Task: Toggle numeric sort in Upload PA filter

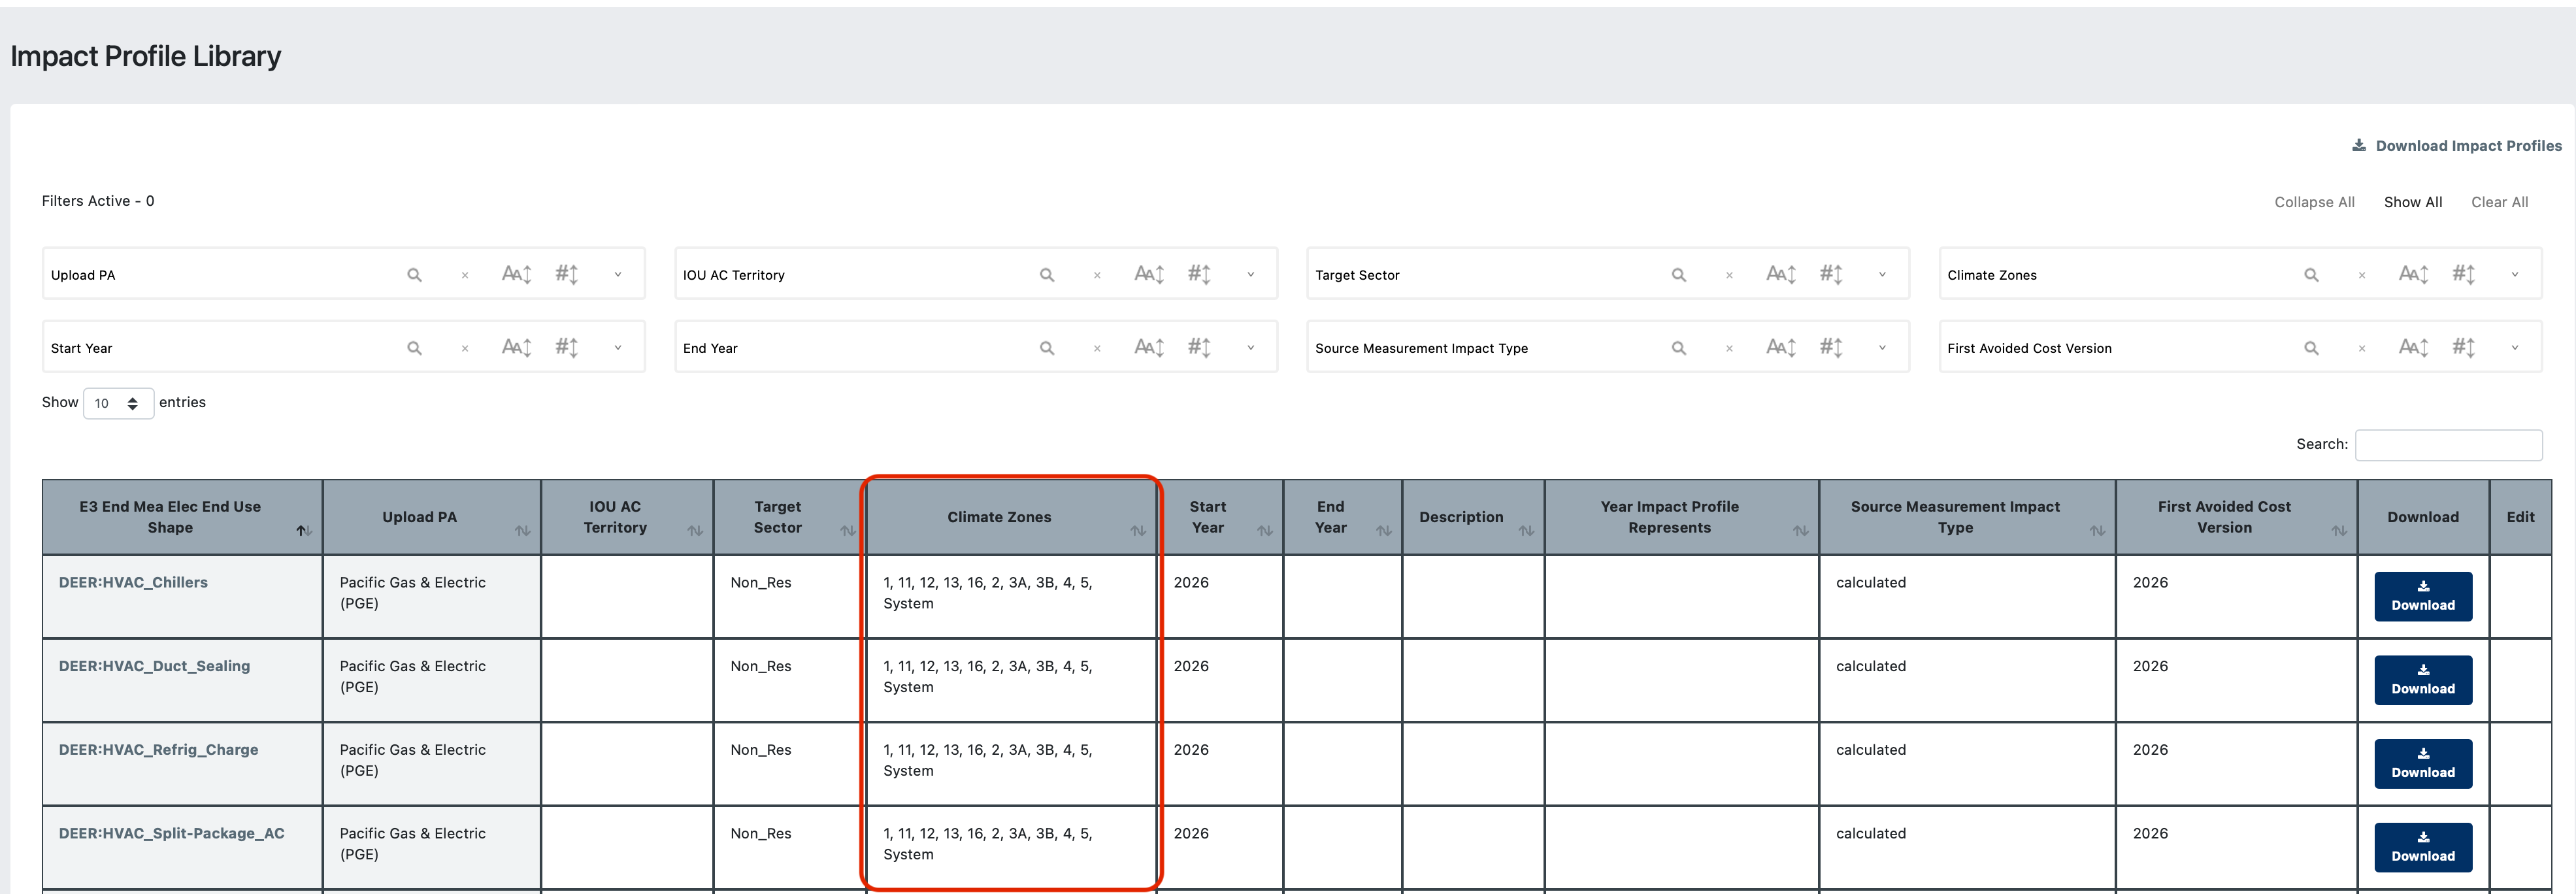Action: pyautogui.click(x=567, y=274)
